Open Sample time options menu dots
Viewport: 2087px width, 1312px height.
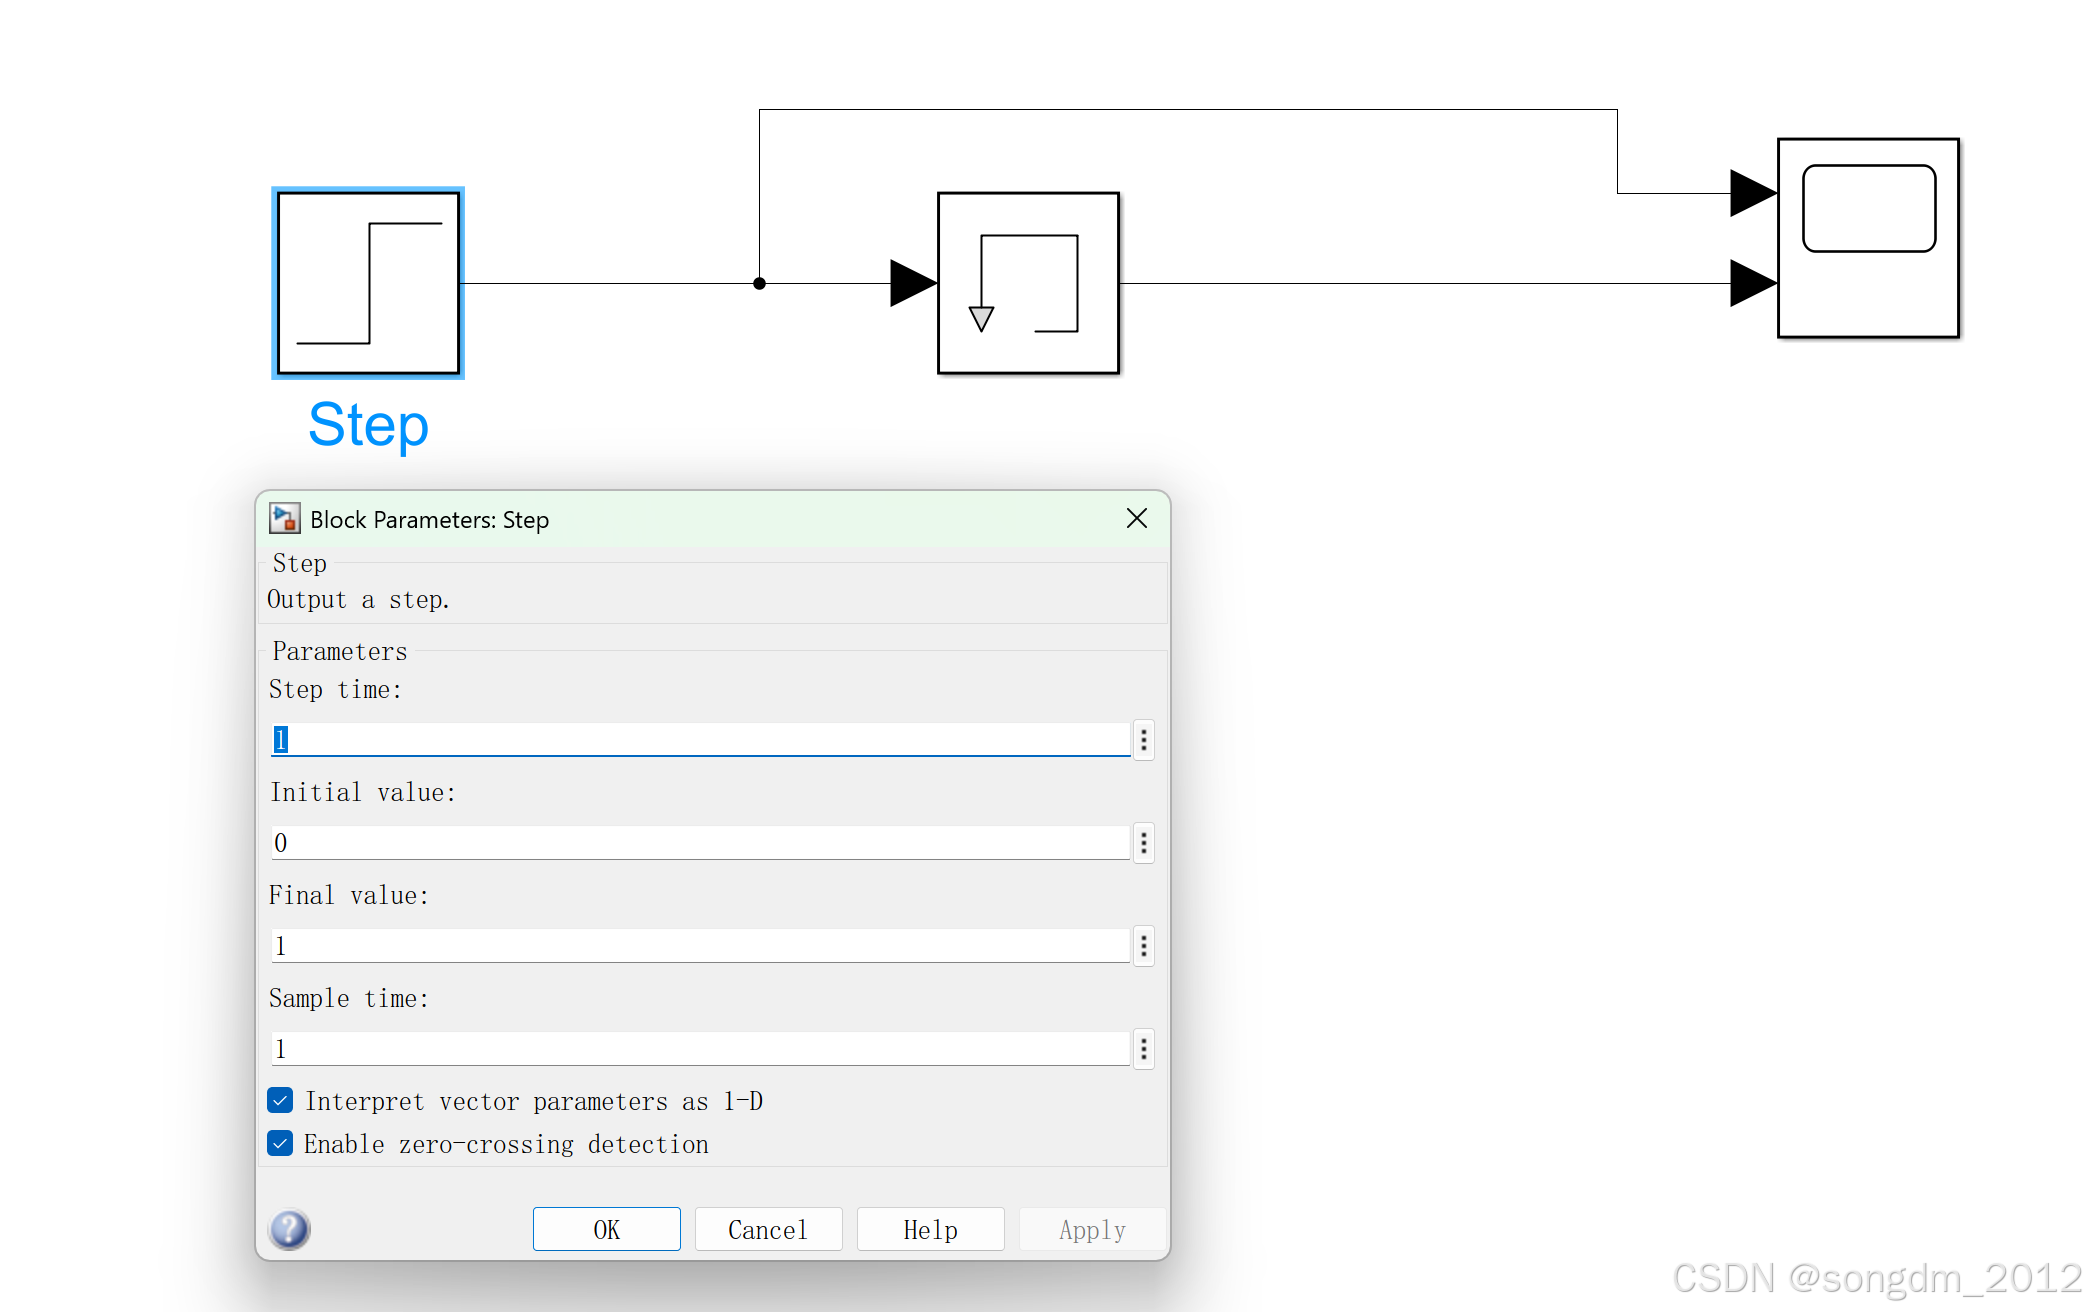point(1144,1049)
